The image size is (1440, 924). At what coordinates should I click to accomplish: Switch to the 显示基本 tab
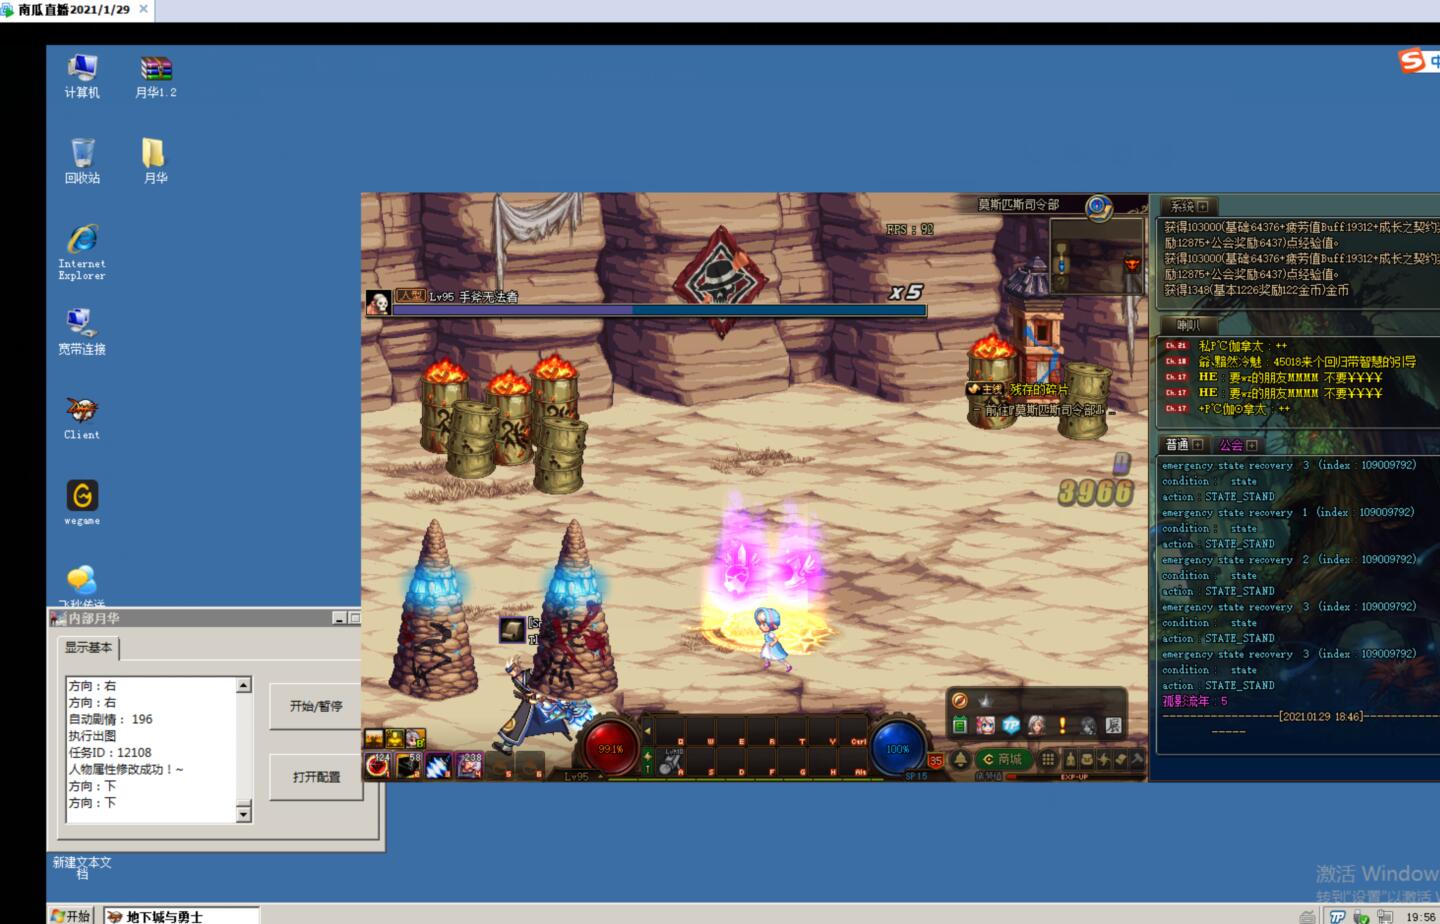[89, 648]
